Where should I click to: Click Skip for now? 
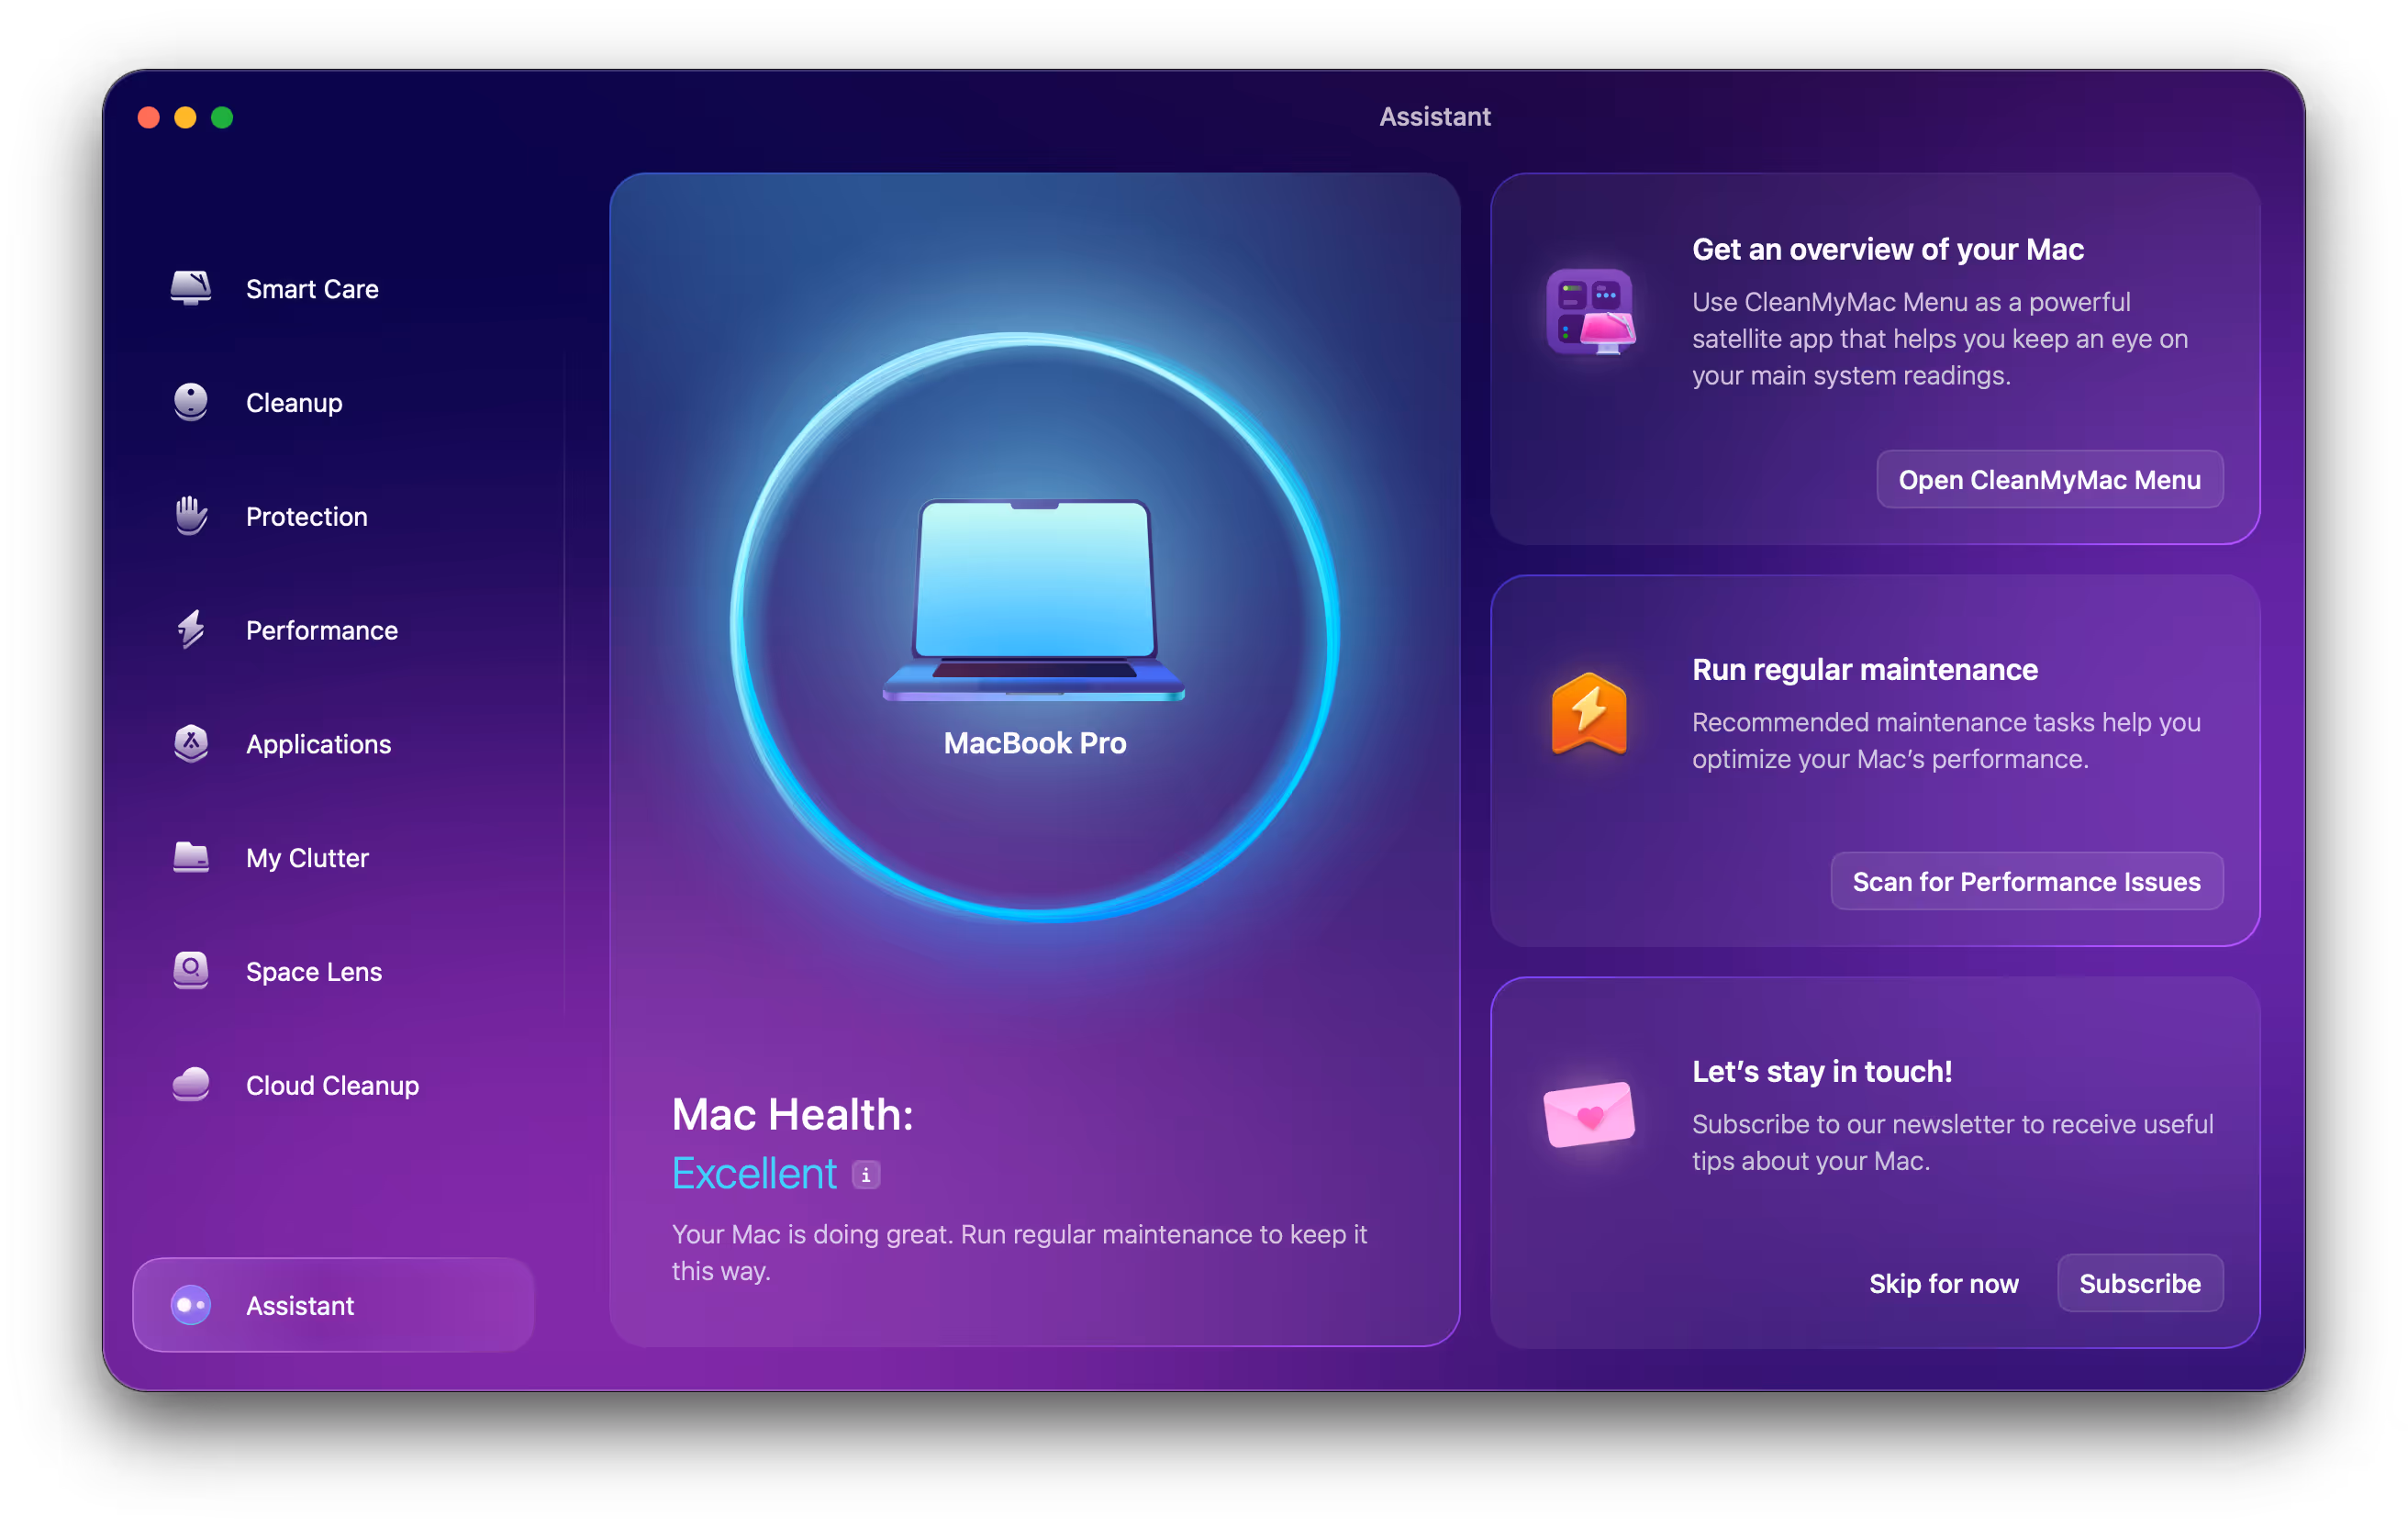coord(1944,1284)
